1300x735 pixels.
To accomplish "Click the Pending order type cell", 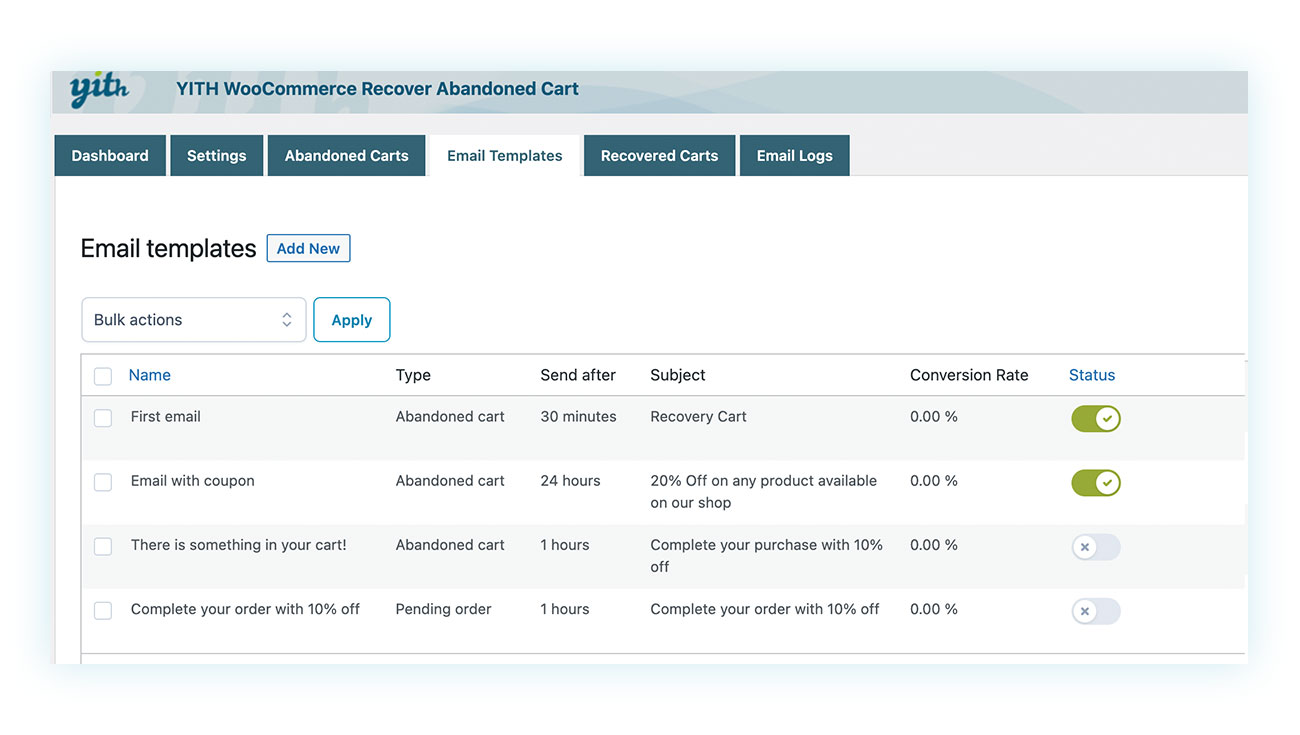I will coord(443,609).
